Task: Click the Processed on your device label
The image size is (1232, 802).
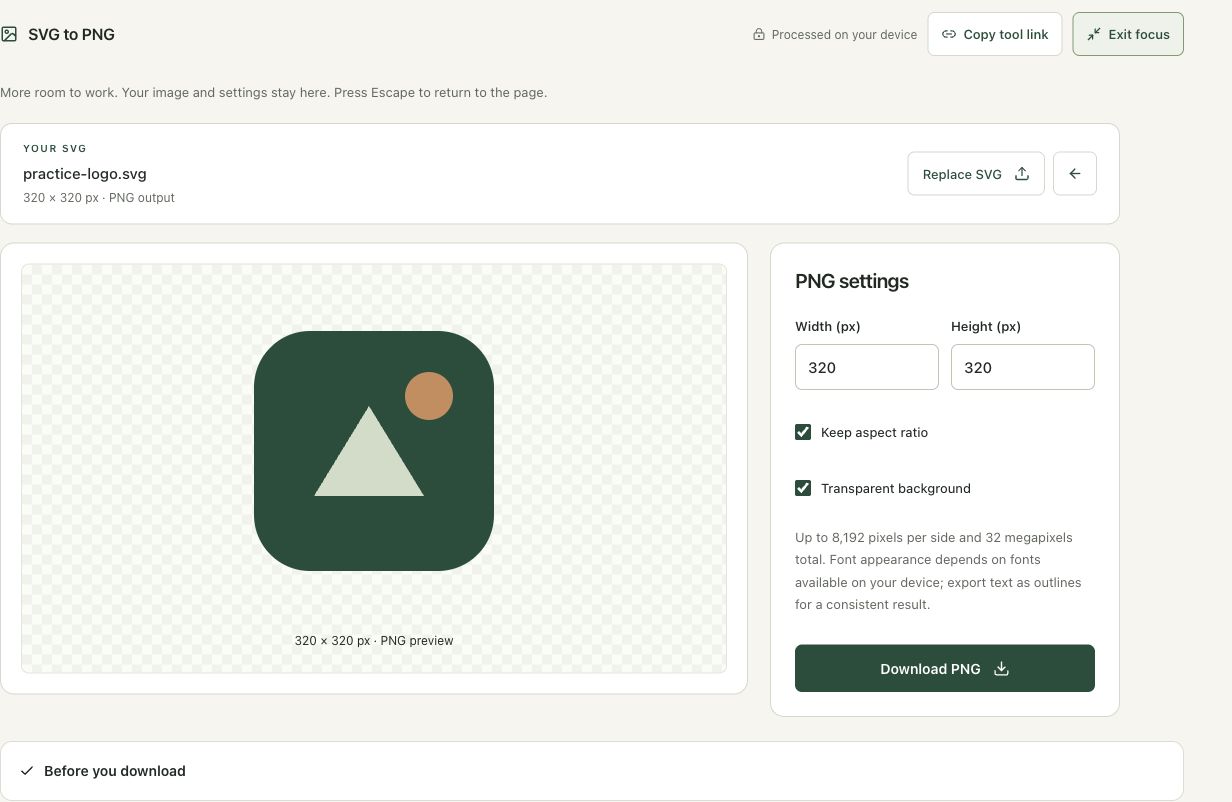Action: [x=844, y=34]
